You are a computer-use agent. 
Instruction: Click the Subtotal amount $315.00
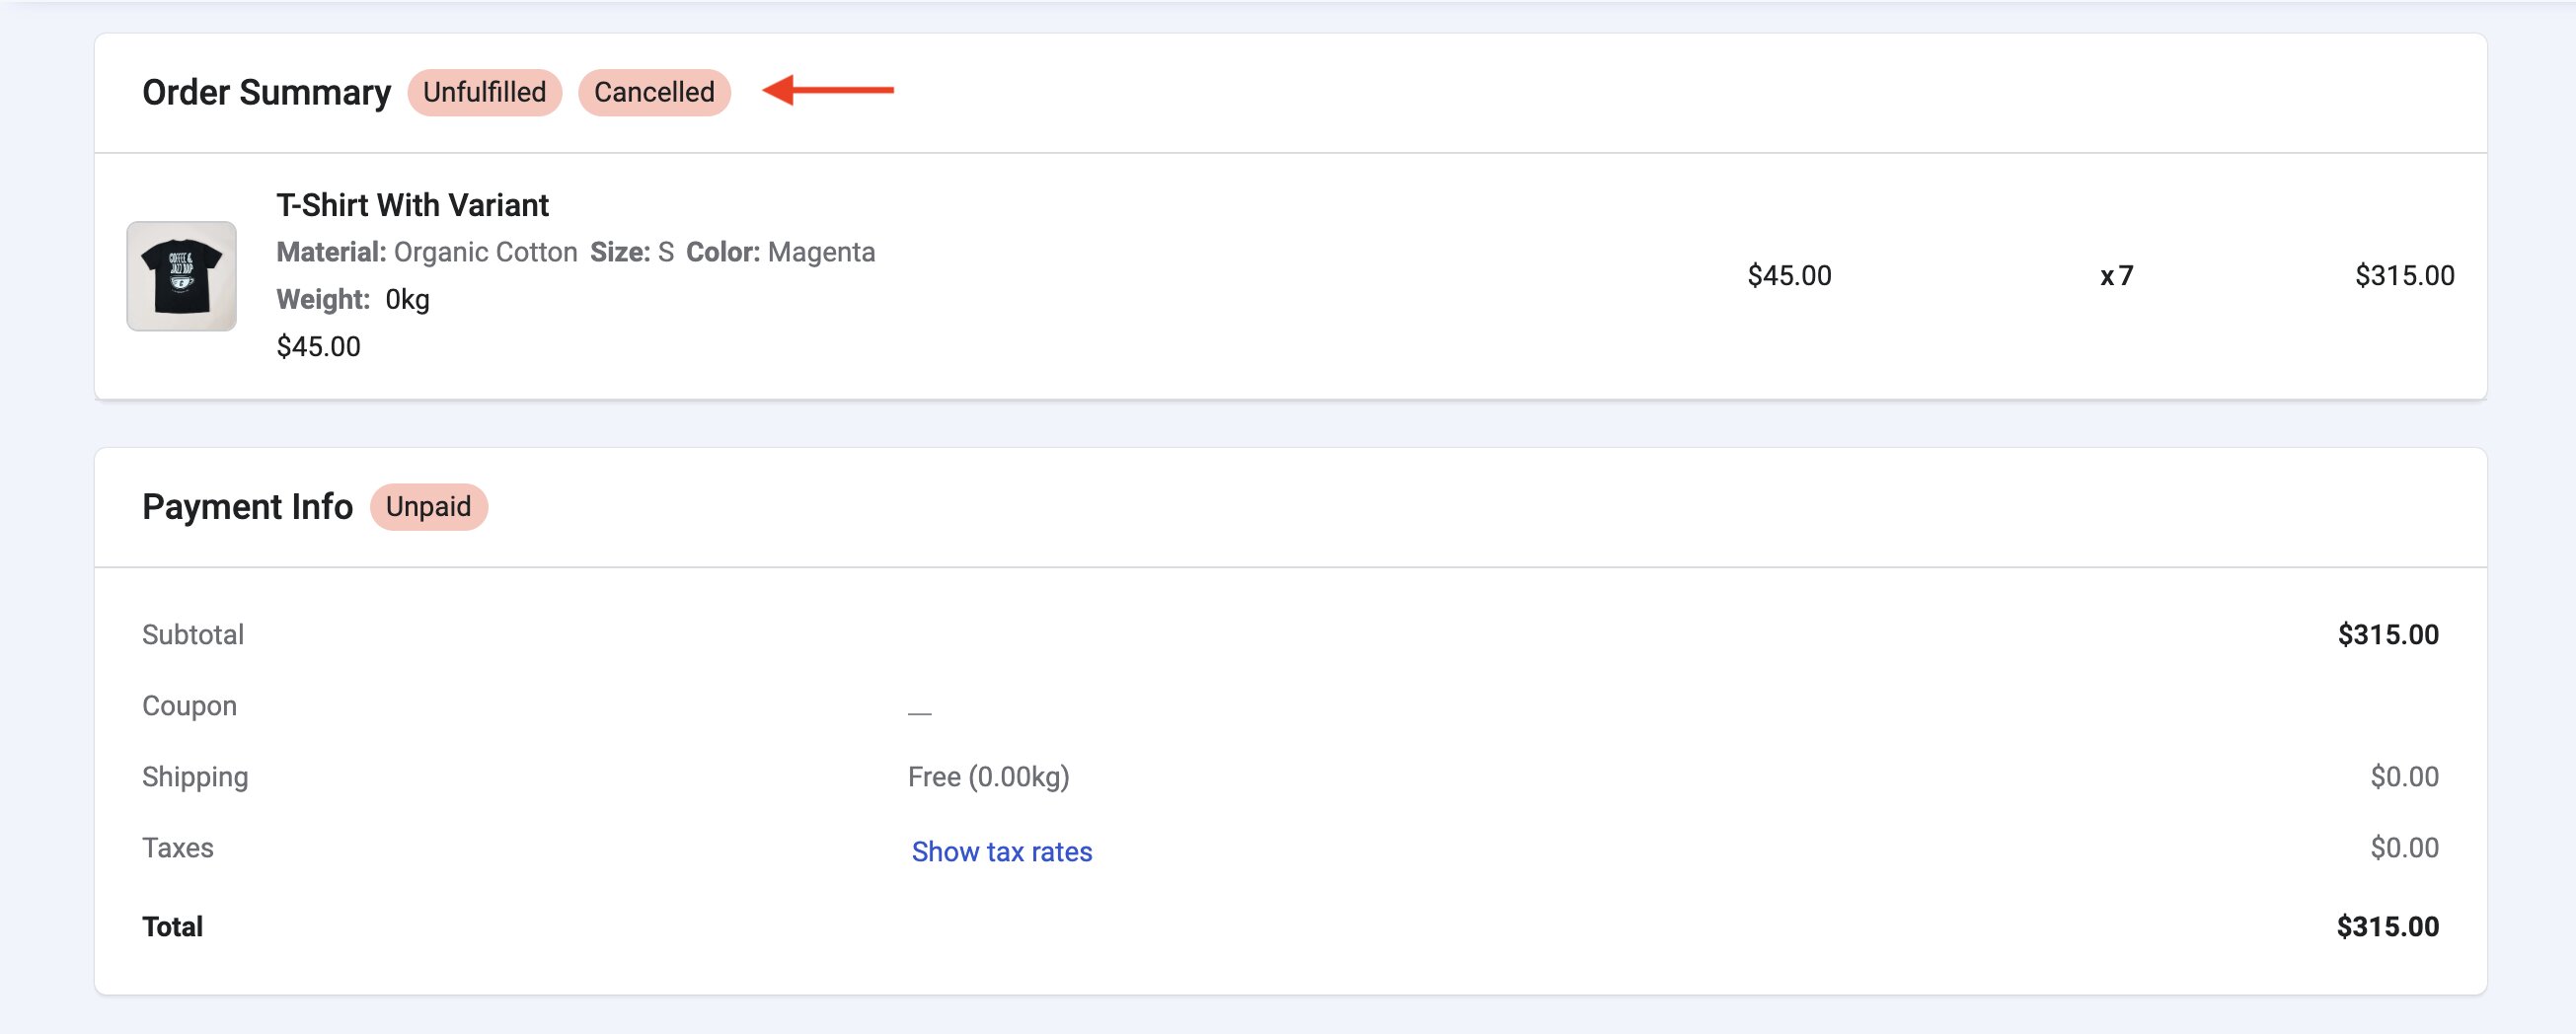(2387, 635)
